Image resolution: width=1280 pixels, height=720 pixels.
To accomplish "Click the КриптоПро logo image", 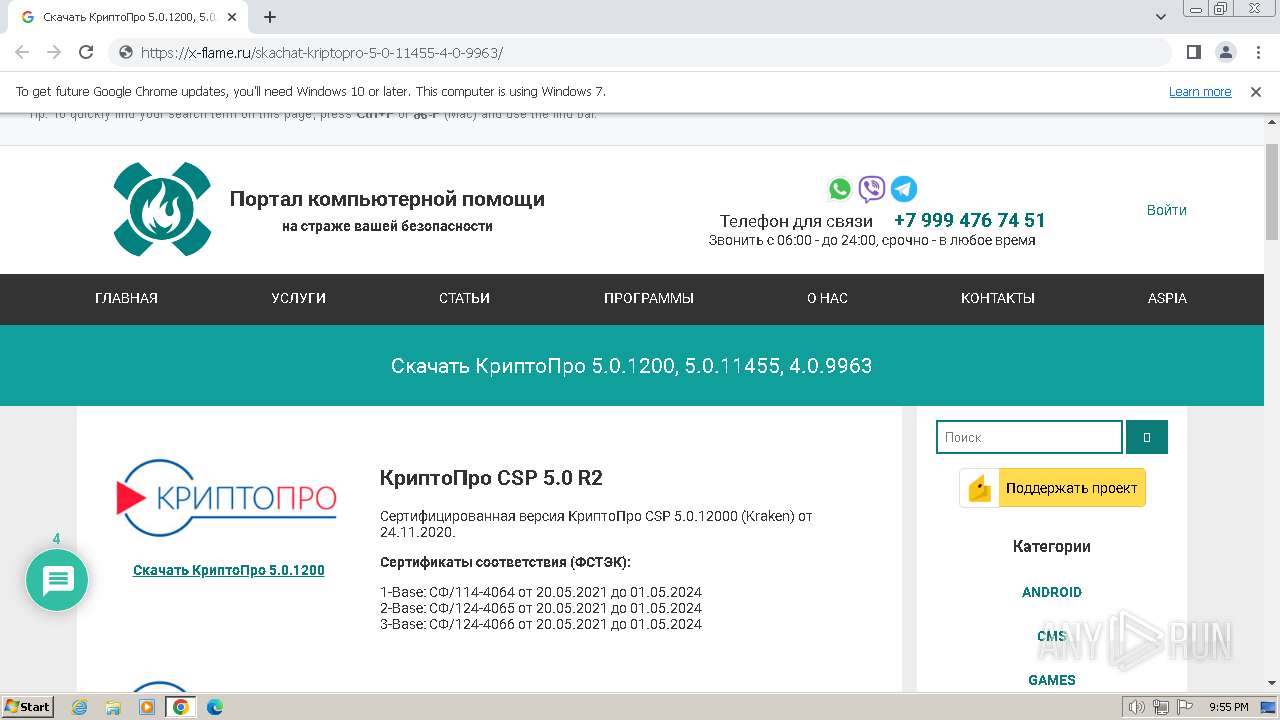I will (227, 498).
